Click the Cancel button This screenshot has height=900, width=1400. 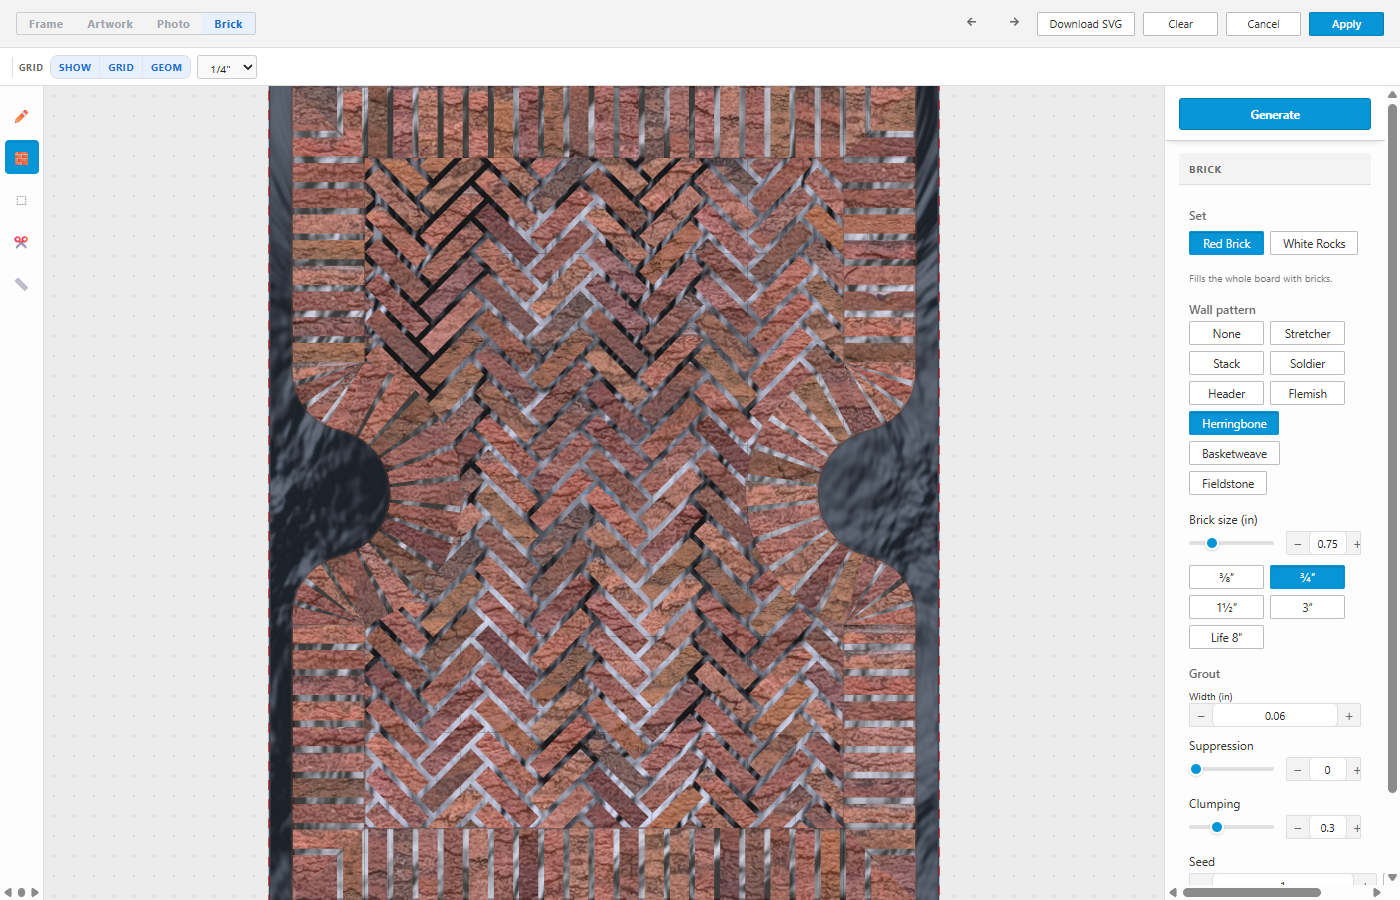click(1263, 24)
